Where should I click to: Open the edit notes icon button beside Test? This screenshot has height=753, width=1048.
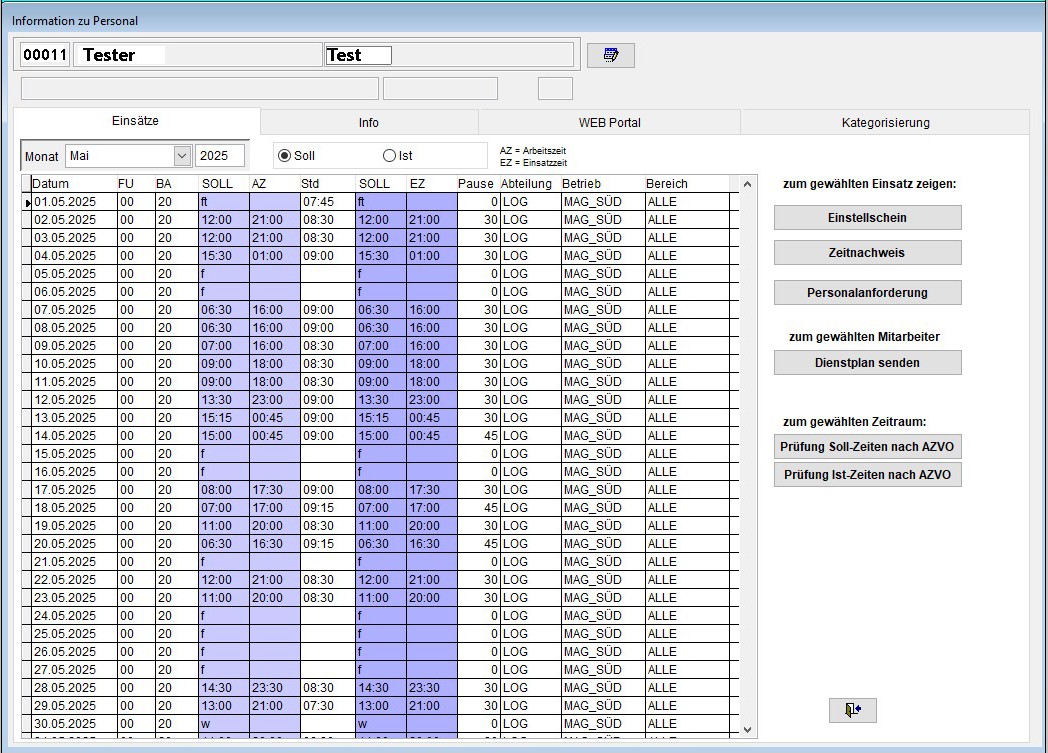coord(610,55)
